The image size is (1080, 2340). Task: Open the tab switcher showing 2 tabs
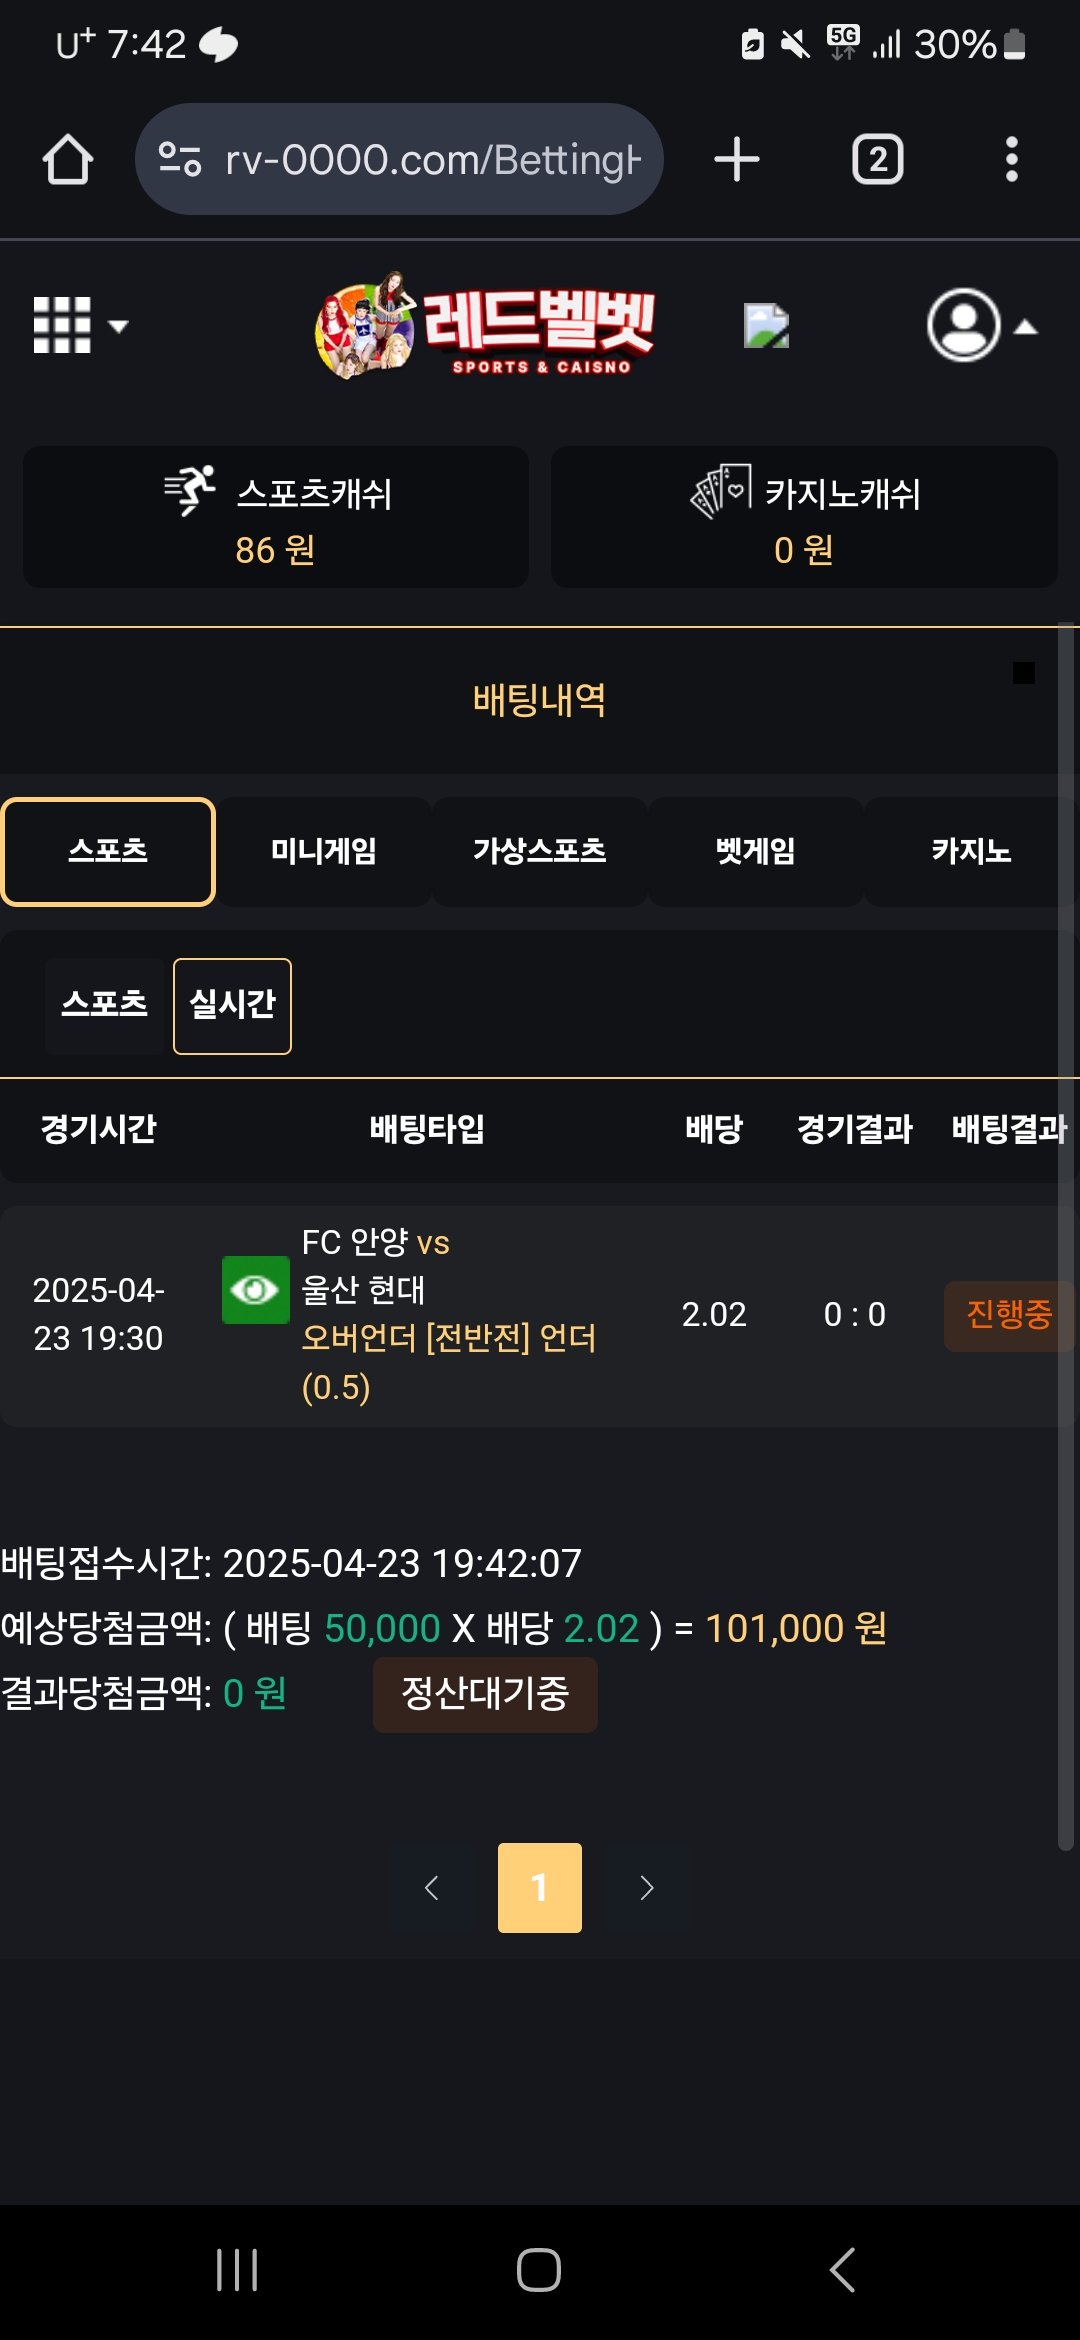(x=878, y=160)
